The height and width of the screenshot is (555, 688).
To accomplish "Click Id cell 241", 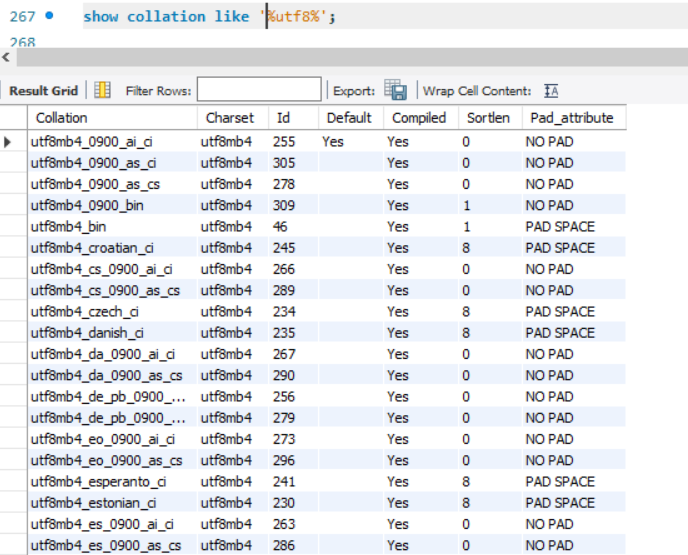I will (x=294, y=482).
